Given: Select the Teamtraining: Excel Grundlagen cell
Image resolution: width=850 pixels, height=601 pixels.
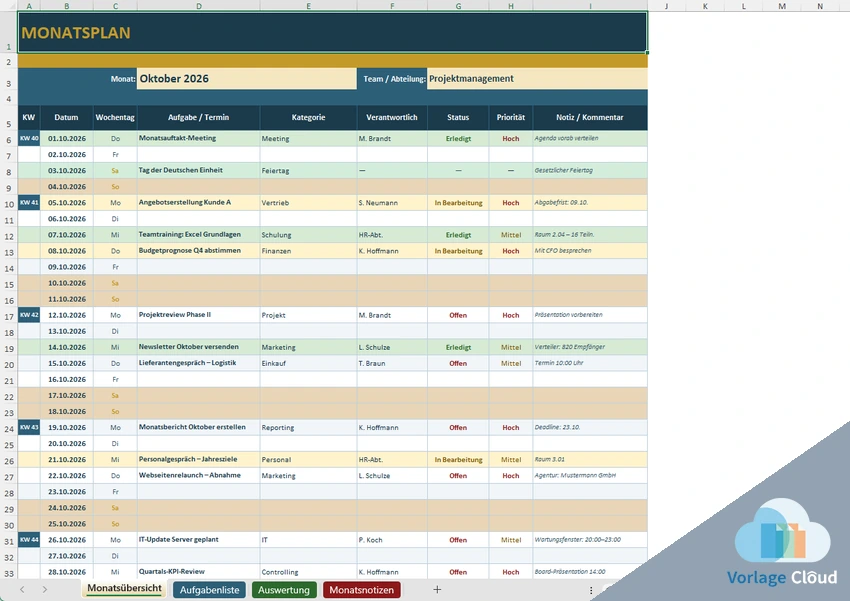Looking at the screenshot, I should click(198, 235).
